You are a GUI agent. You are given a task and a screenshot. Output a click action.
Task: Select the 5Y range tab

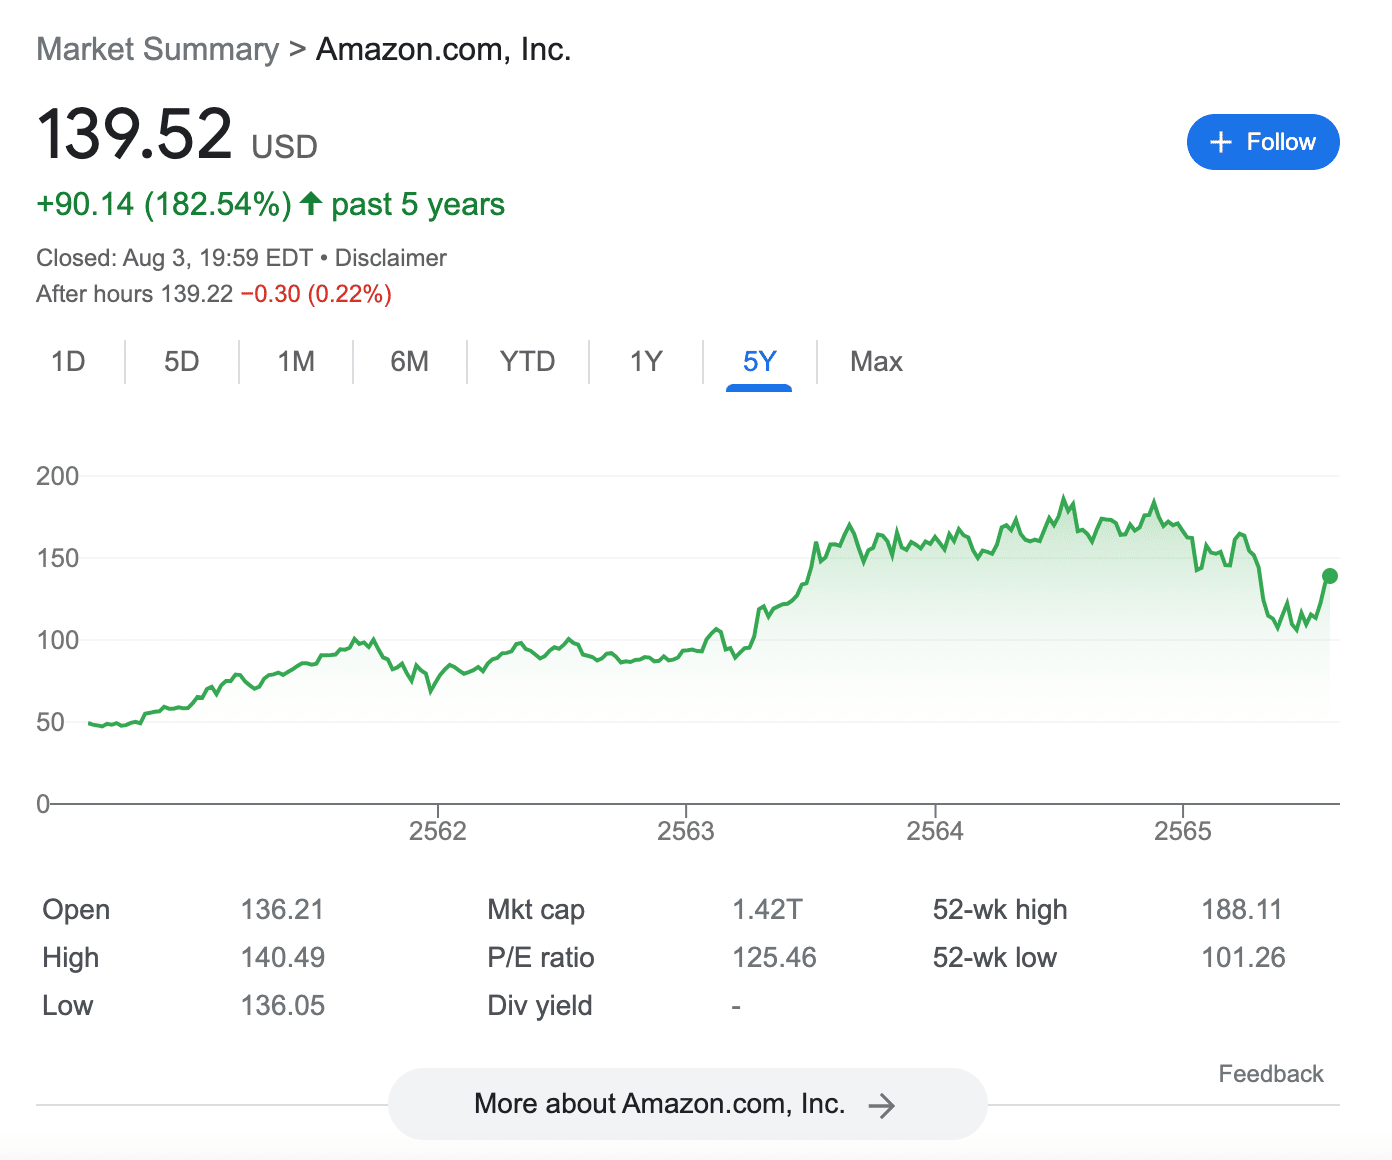coord(760,361)
